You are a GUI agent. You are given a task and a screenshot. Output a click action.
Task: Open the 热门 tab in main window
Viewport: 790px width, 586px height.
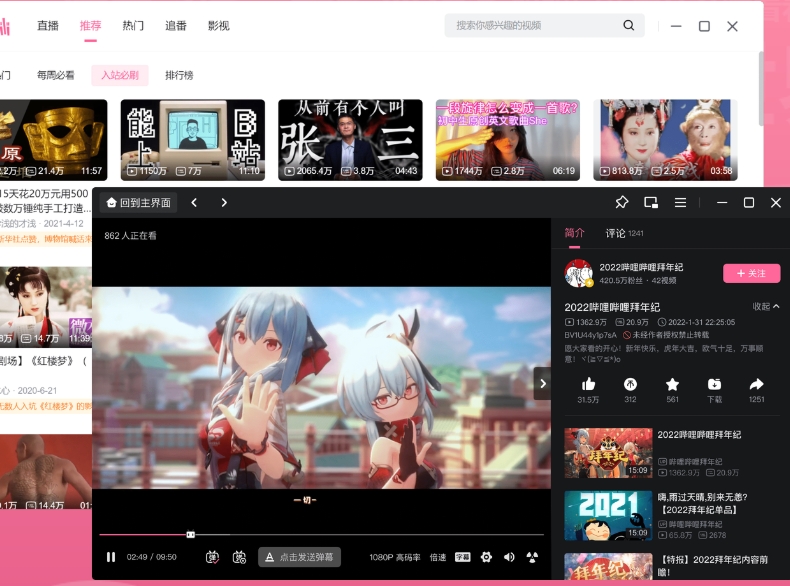pos(133,26)
